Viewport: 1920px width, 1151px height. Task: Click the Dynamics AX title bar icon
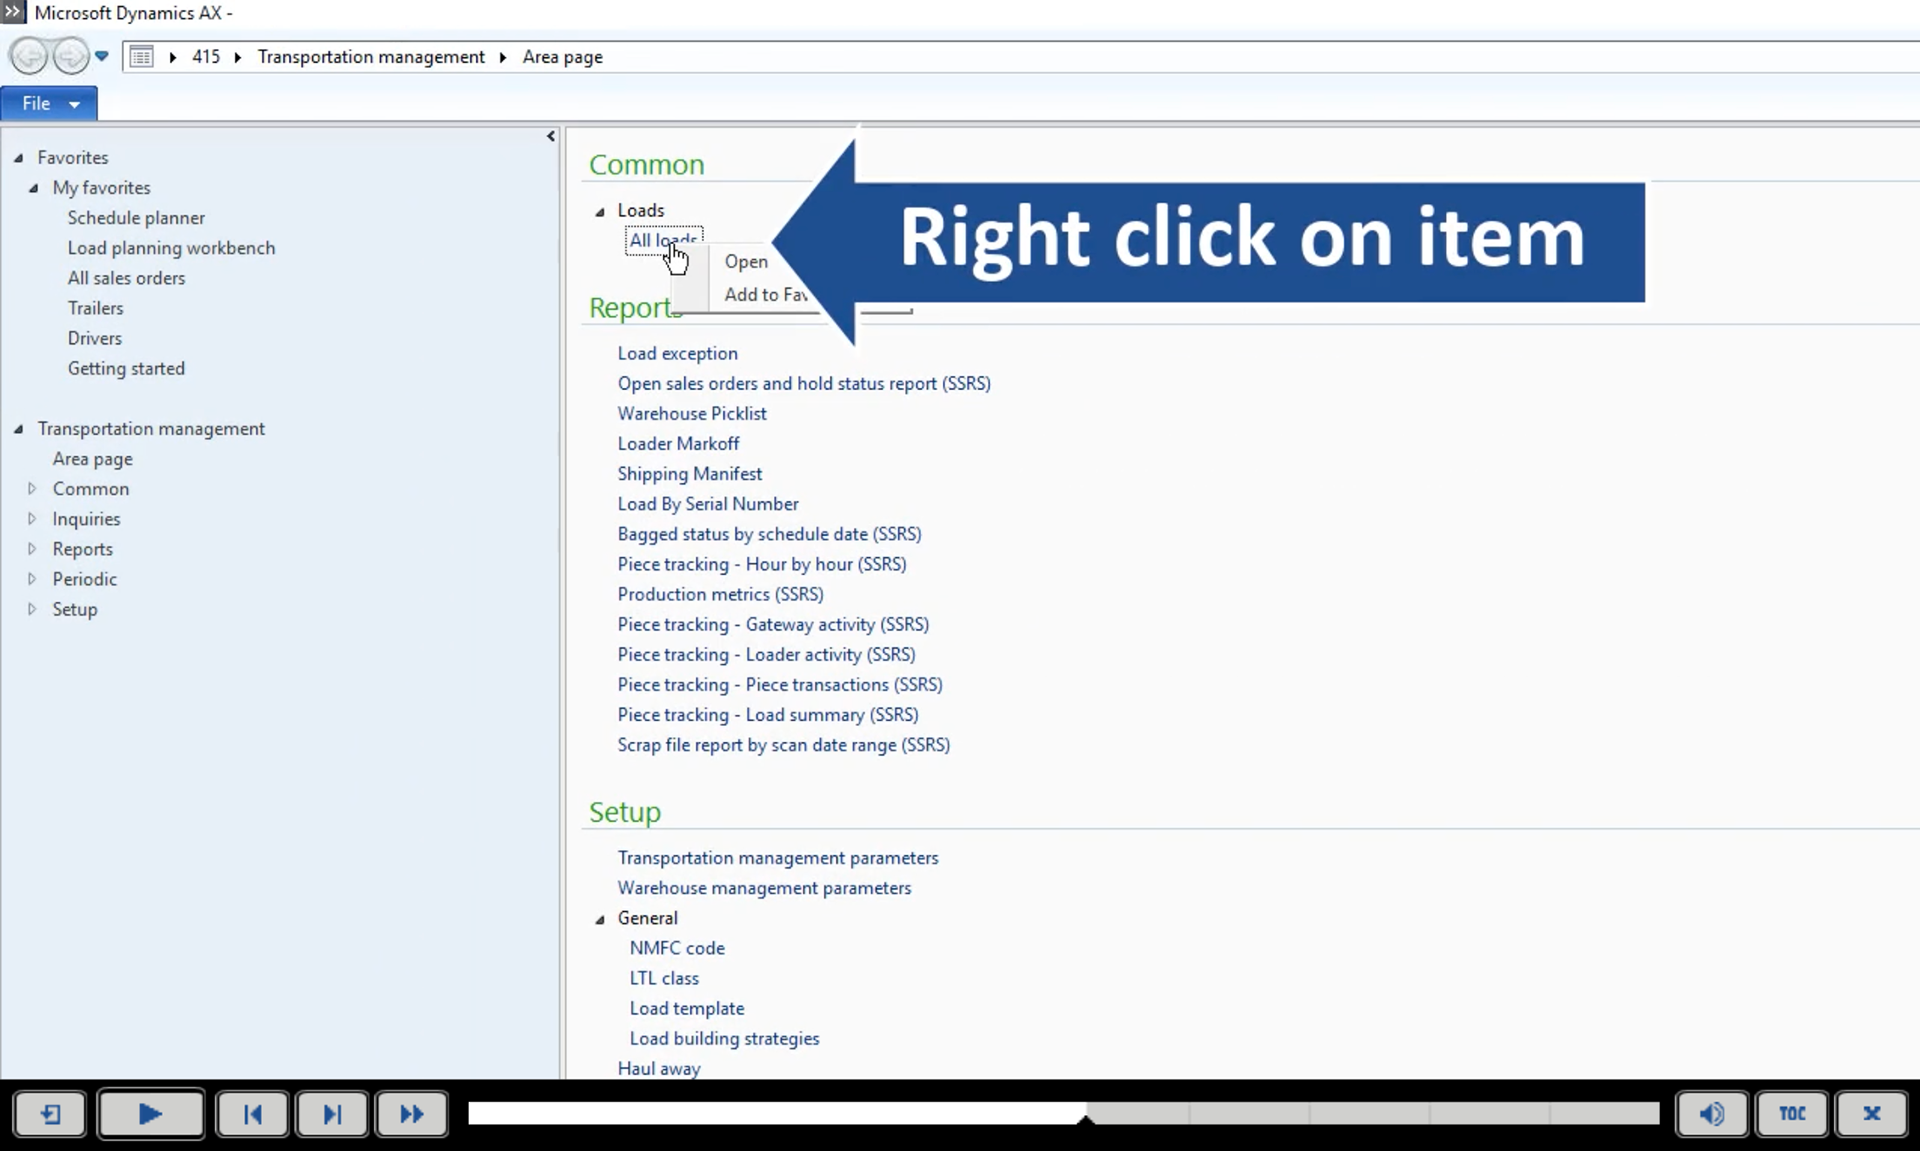tap(12, 12)
